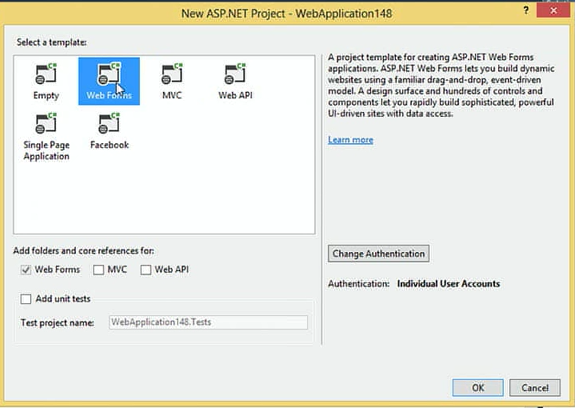Click the help question mark icon
Viewport: 575px width, 408px height.
[x=526, y=10]
